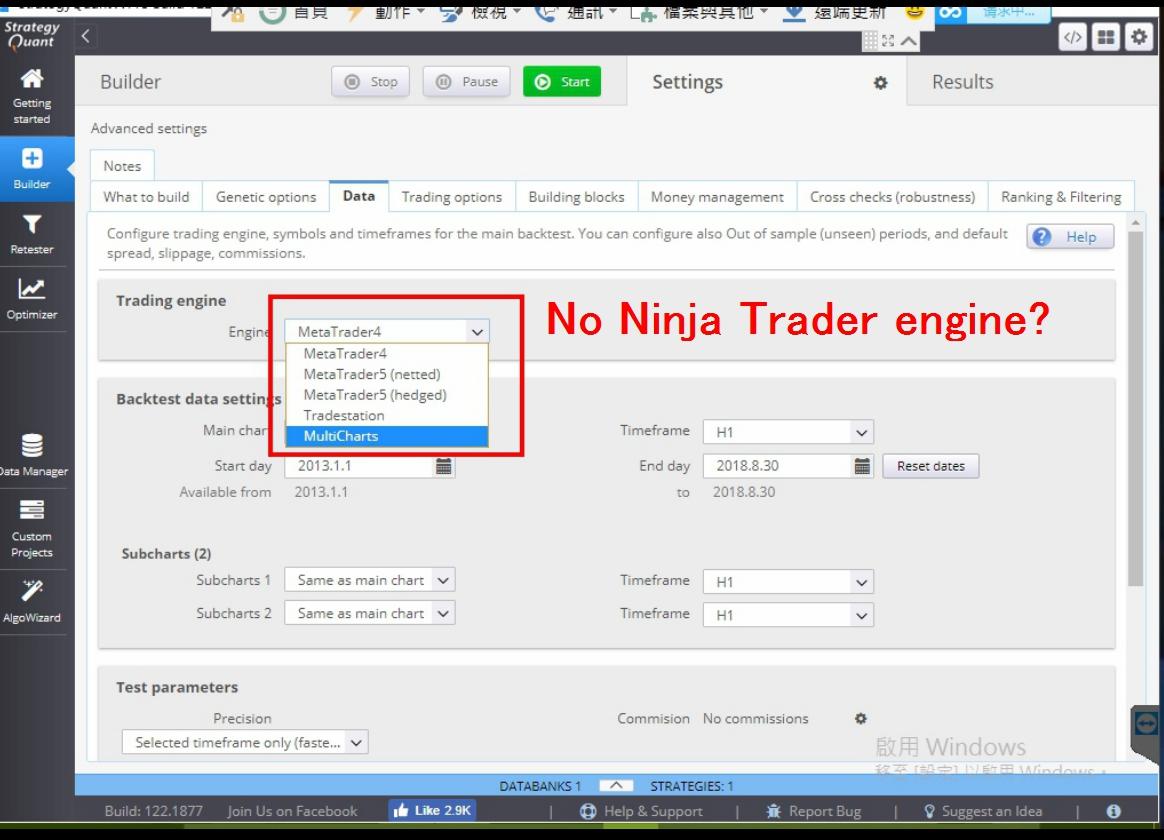This screenshot has width=1164, height=840.
Task: Switch to the Genetic options tab
Action: click(x=266, y=197)
